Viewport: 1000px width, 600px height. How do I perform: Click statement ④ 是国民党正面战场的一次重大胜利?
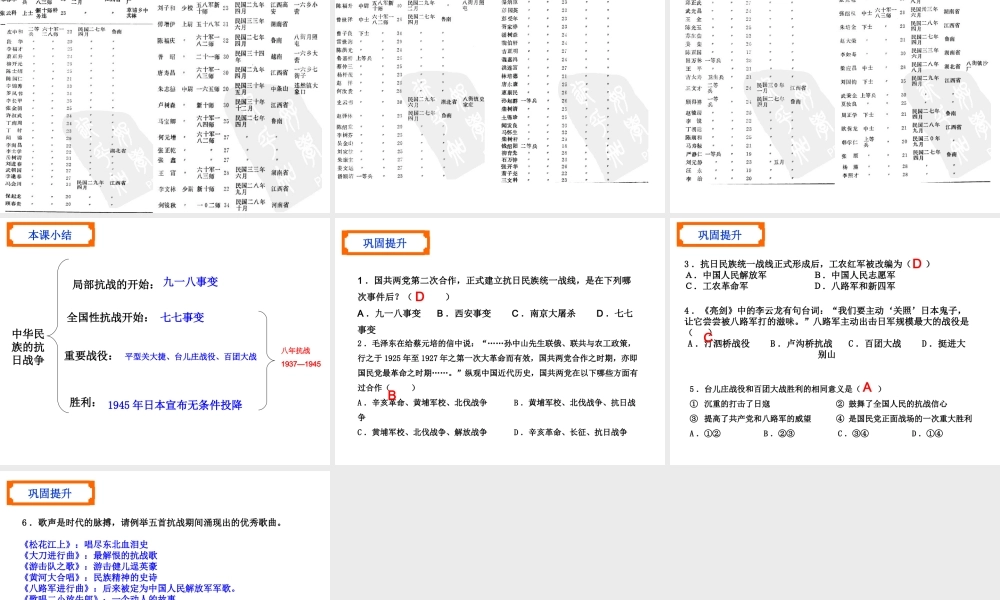904,418
